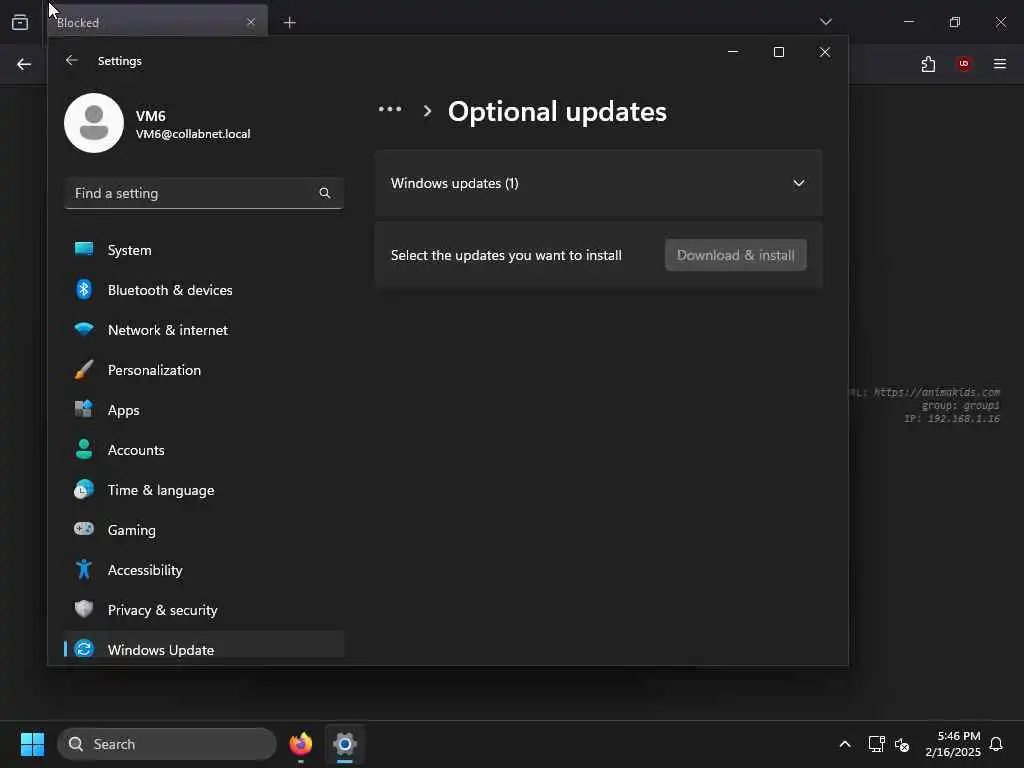Click the taskbar Search box
Viewport: 1024px width, 768px height.
click(167, 744)
